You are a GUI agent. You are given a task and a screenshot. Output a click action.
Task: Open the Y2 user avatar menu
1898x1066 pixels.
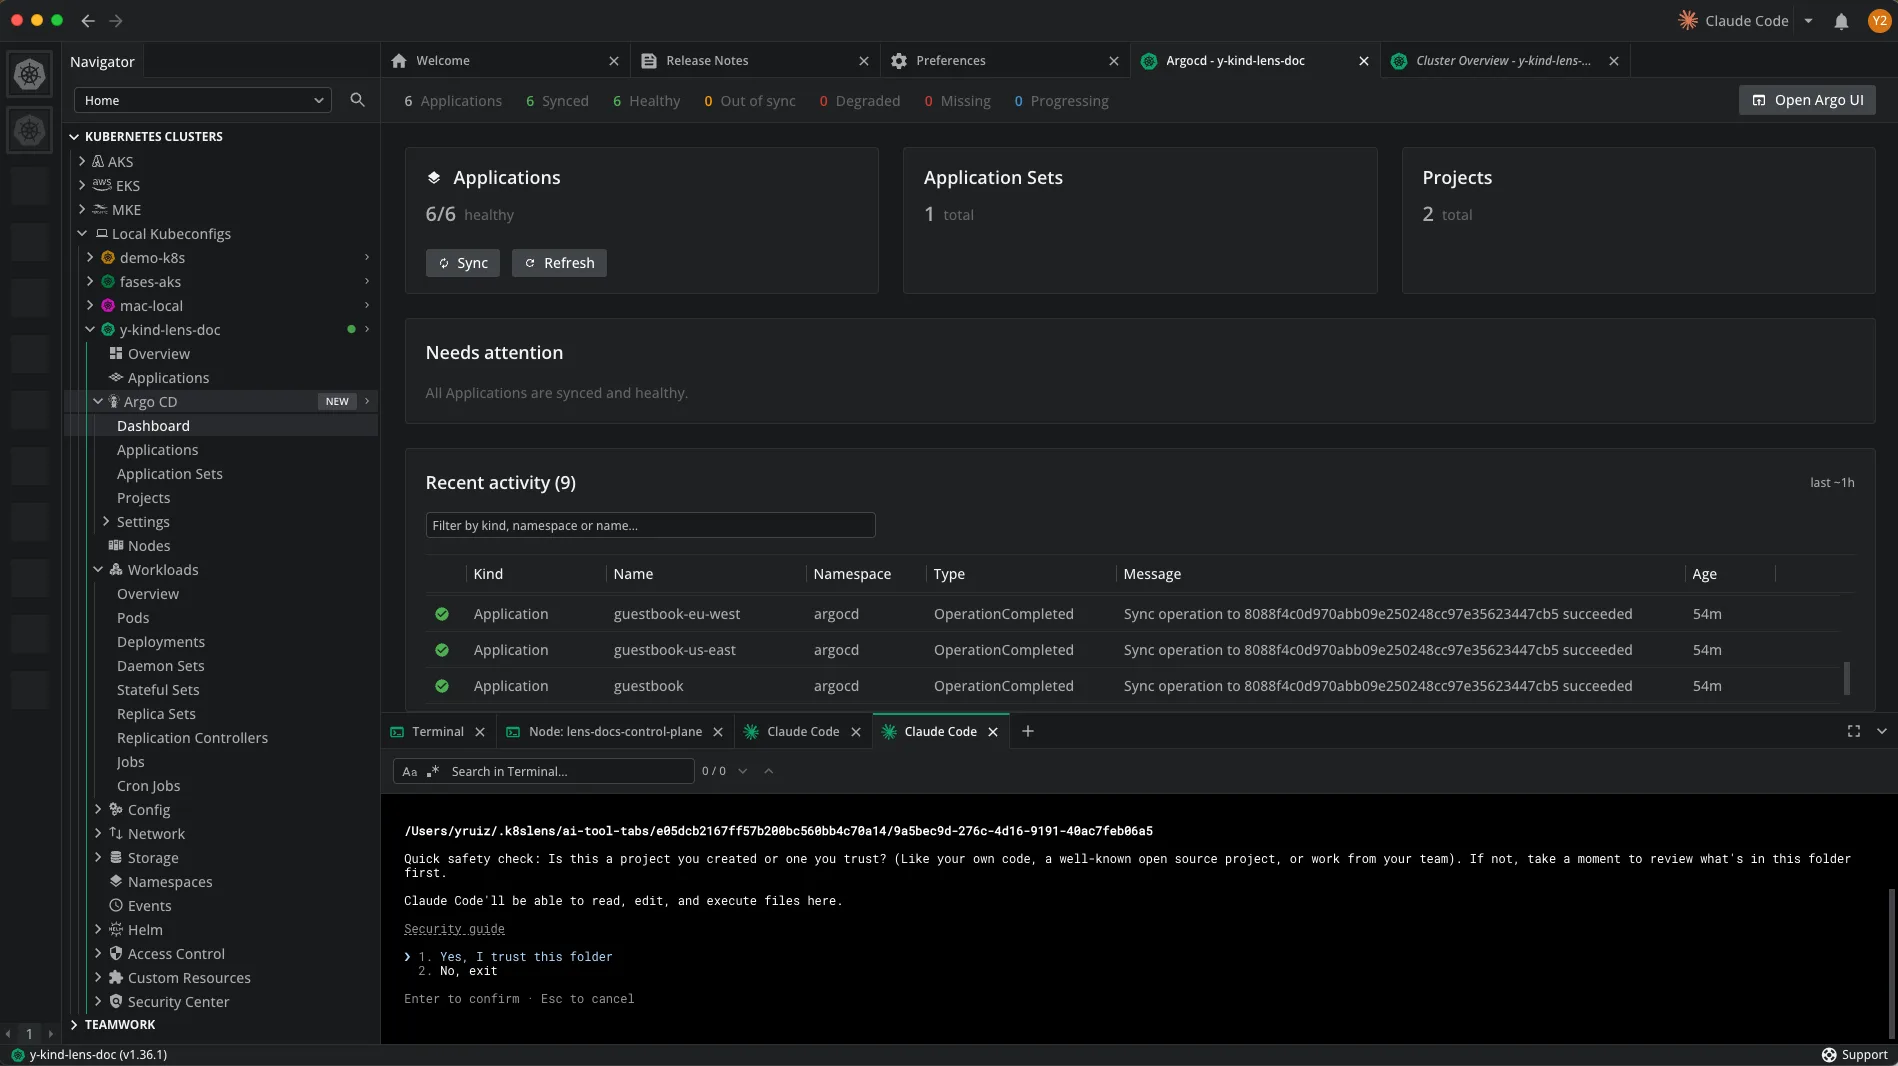click(1879, 21)
